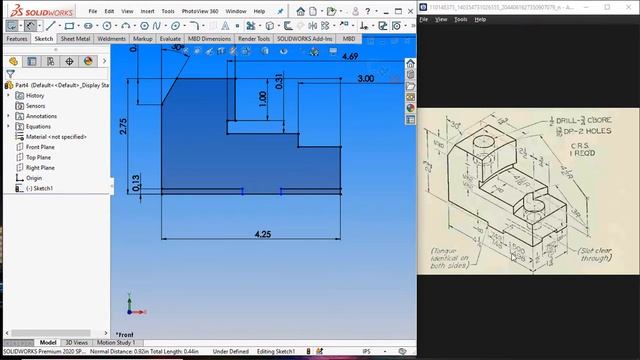Select the sketch Text tool
The image size is (640, 360).
225,26
